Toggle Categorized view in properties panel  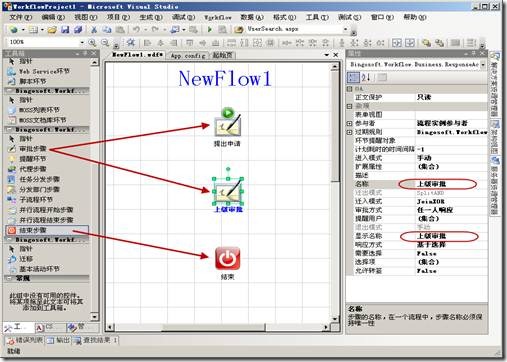[353, 78]
